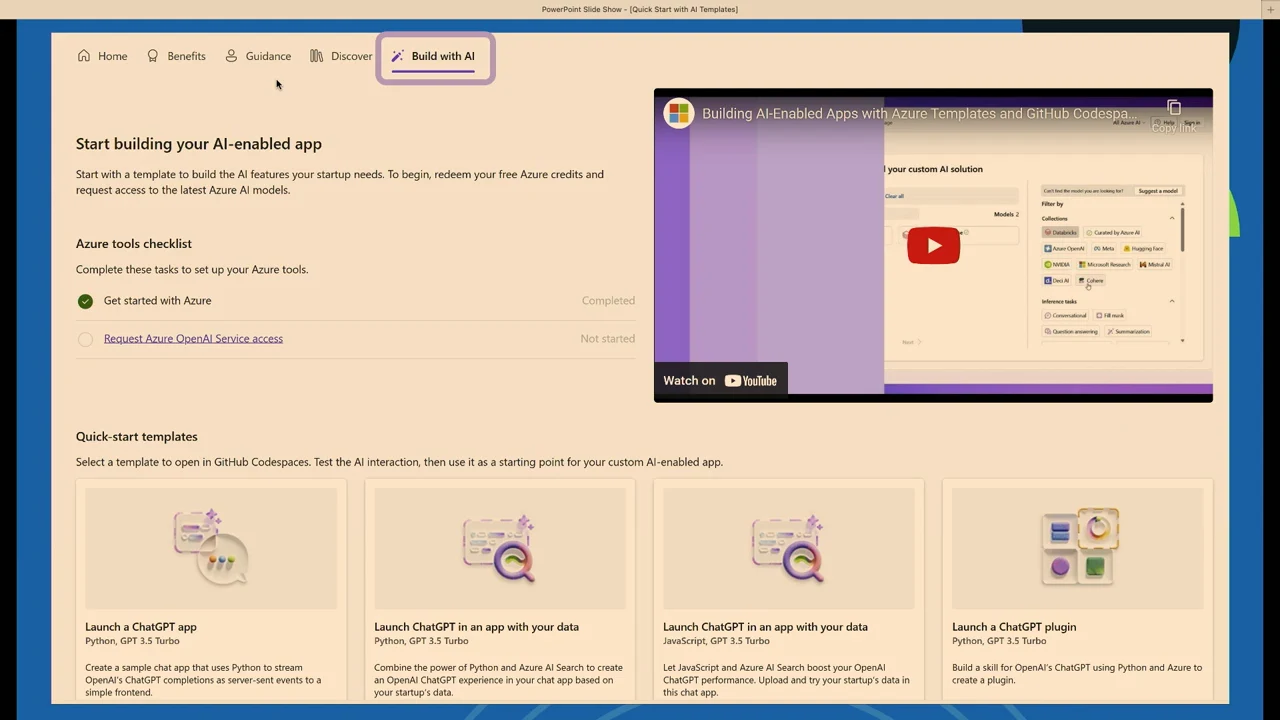Click Get started with Azure task
The width and height of the screenshot is (1280, 720).
pos(157,301)
